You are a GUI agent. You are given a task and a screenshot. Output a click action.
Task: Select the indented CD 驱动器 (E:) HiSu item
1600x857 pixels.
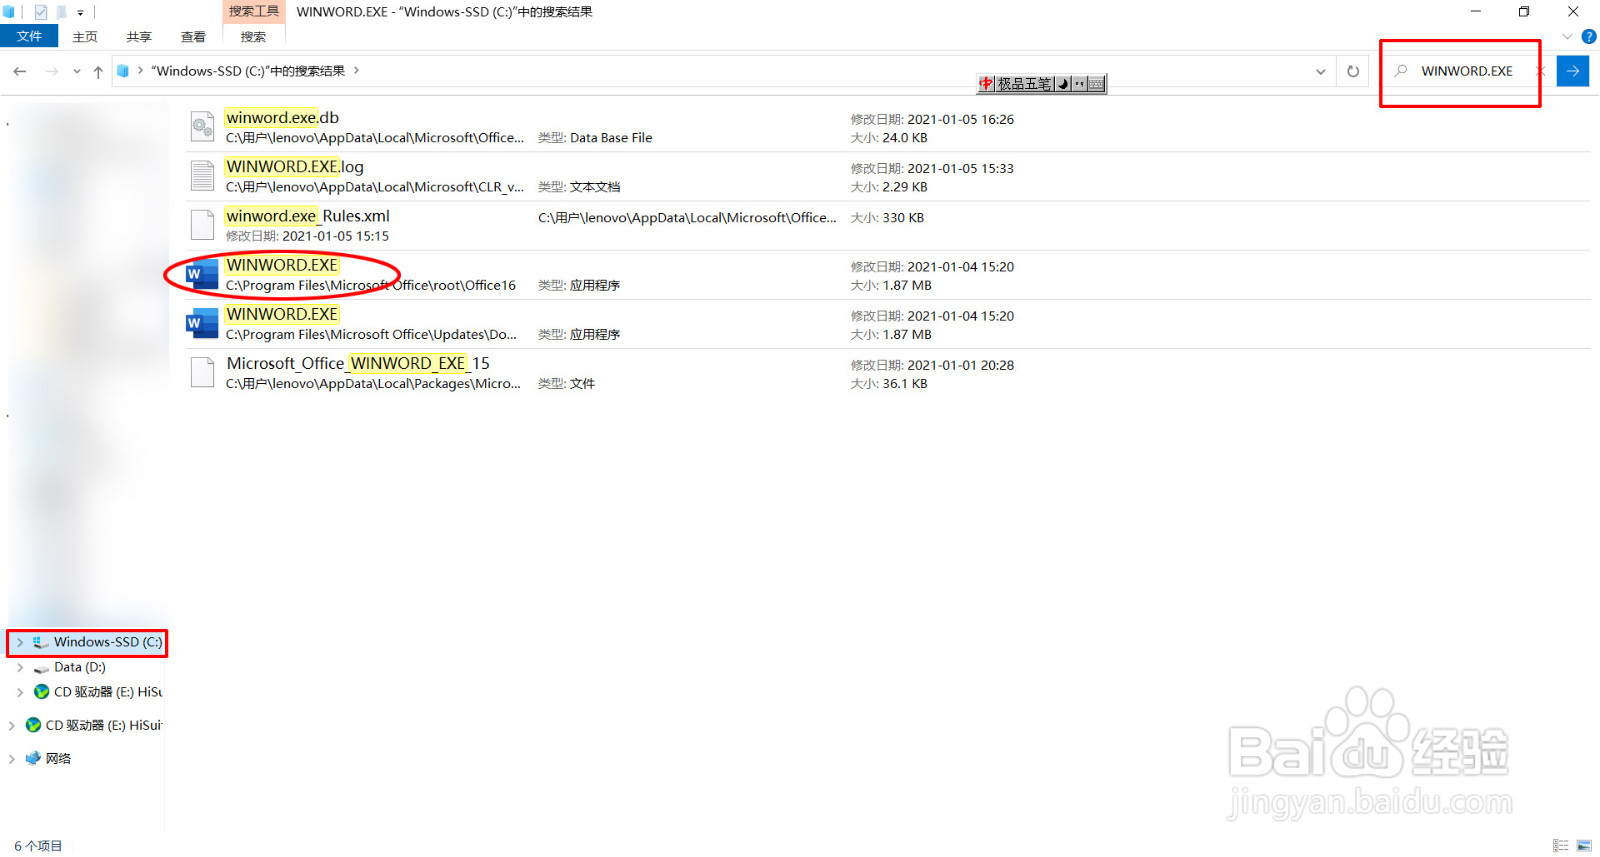tap(108, 692)
